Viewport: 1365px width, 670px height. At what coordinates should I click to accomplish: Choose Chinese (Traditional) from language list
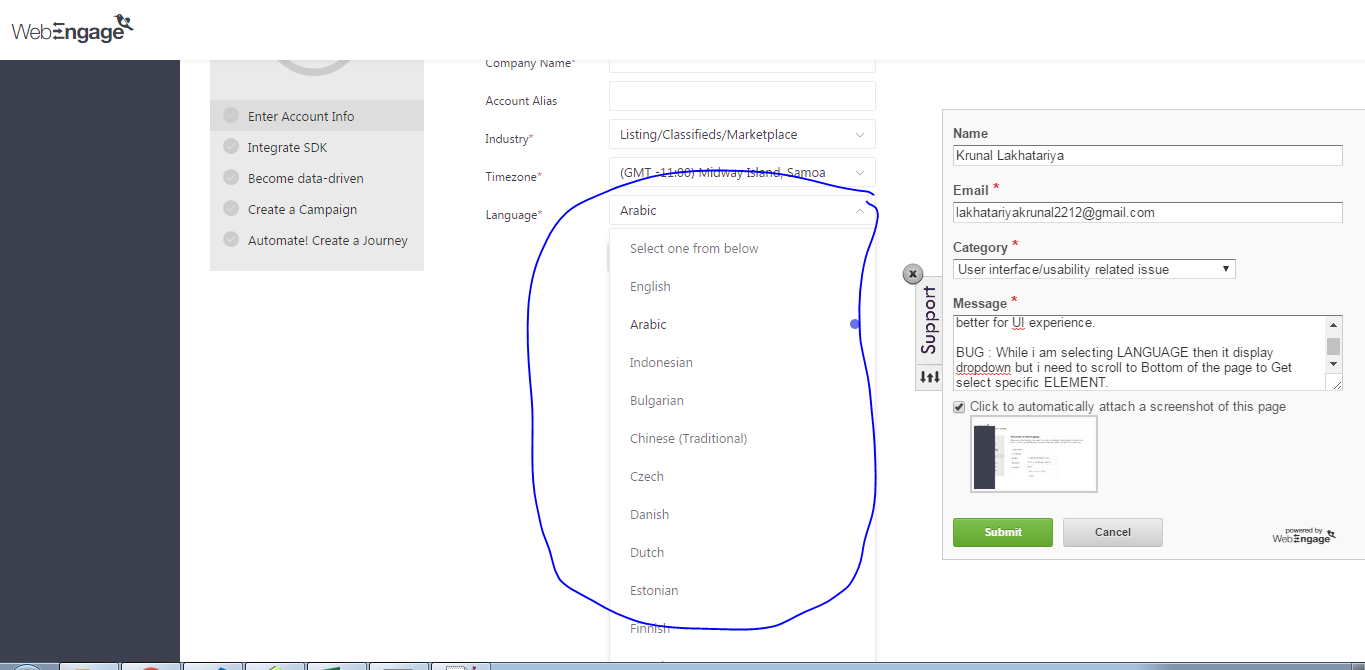(x=742, y=438)
